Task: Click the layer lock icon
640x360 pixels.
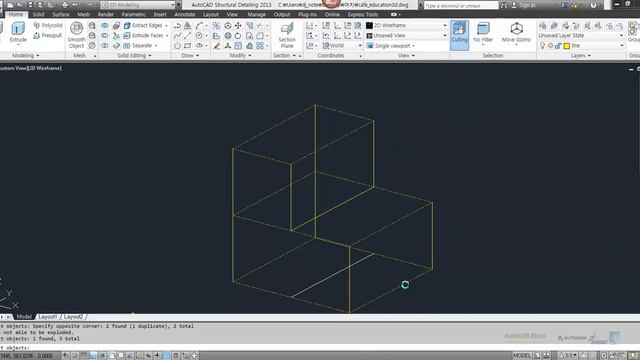Action: pos(558,46)
